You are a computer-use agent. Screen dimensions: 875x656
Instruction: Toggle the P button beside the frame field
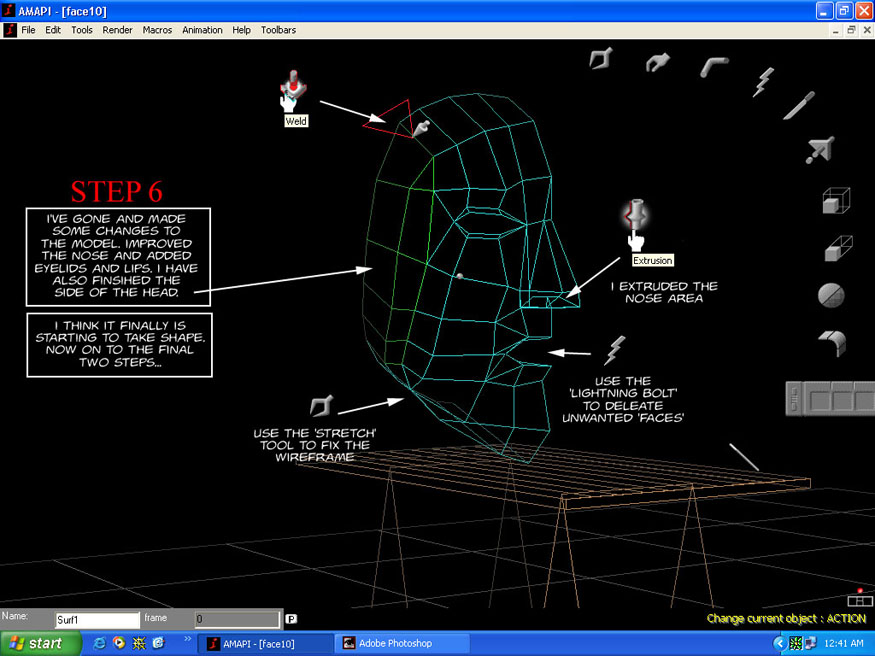292,620
